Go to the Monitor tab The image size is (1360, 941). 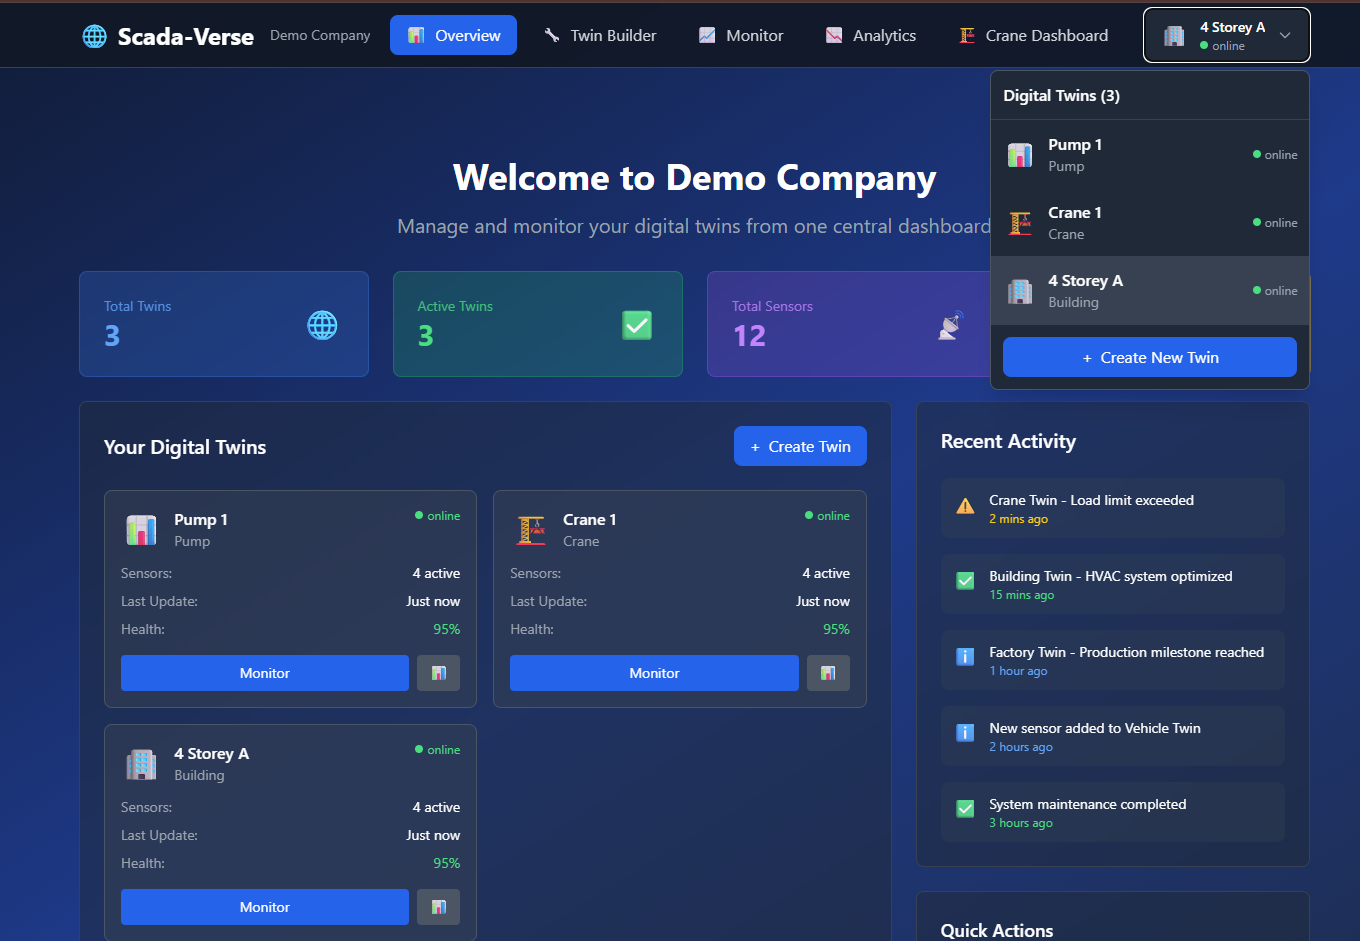click(x=741, y=35)
